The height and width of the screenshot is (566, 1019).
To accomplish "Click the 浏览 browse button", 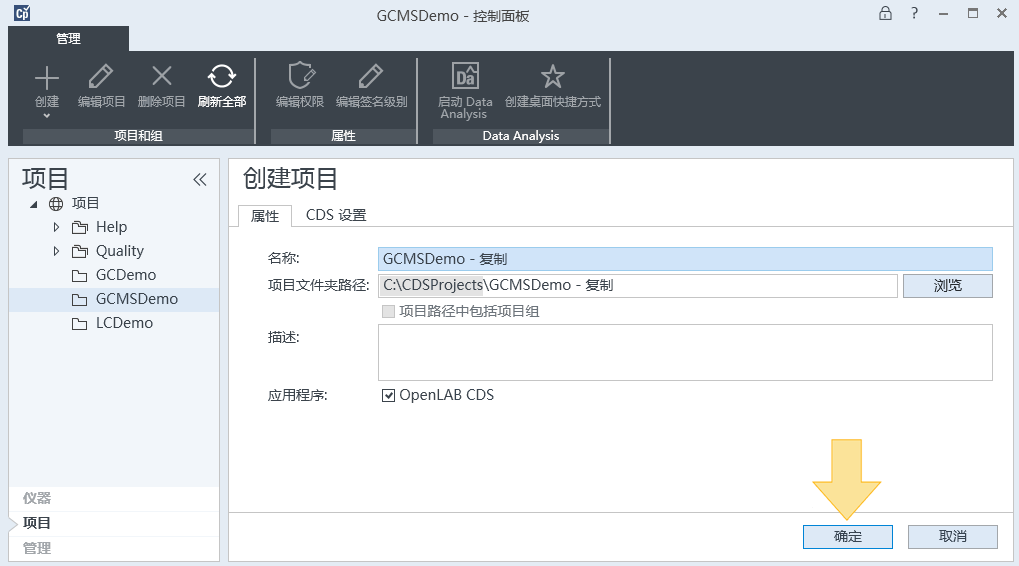I will [948, 286].
